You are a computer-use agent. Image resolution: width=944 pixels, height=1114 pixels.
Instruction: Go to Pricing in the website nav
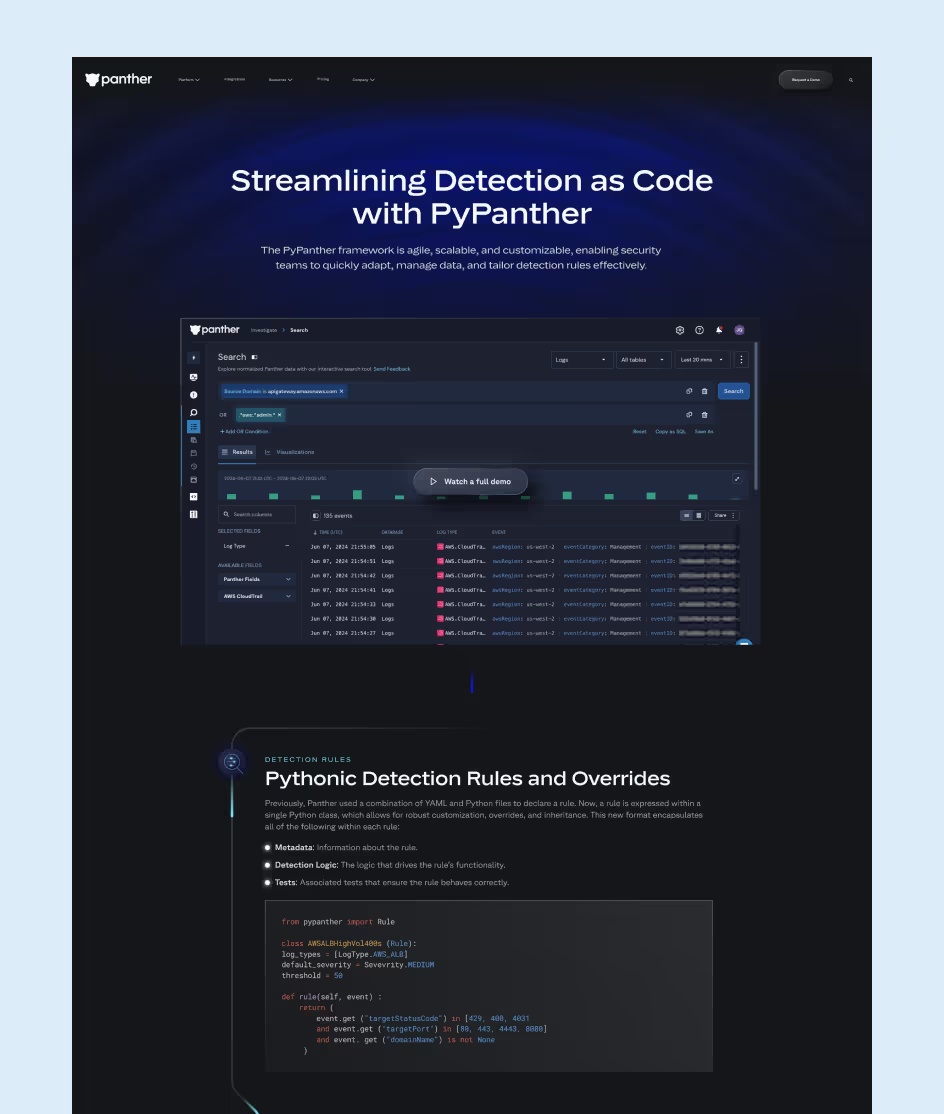(323, 80)
